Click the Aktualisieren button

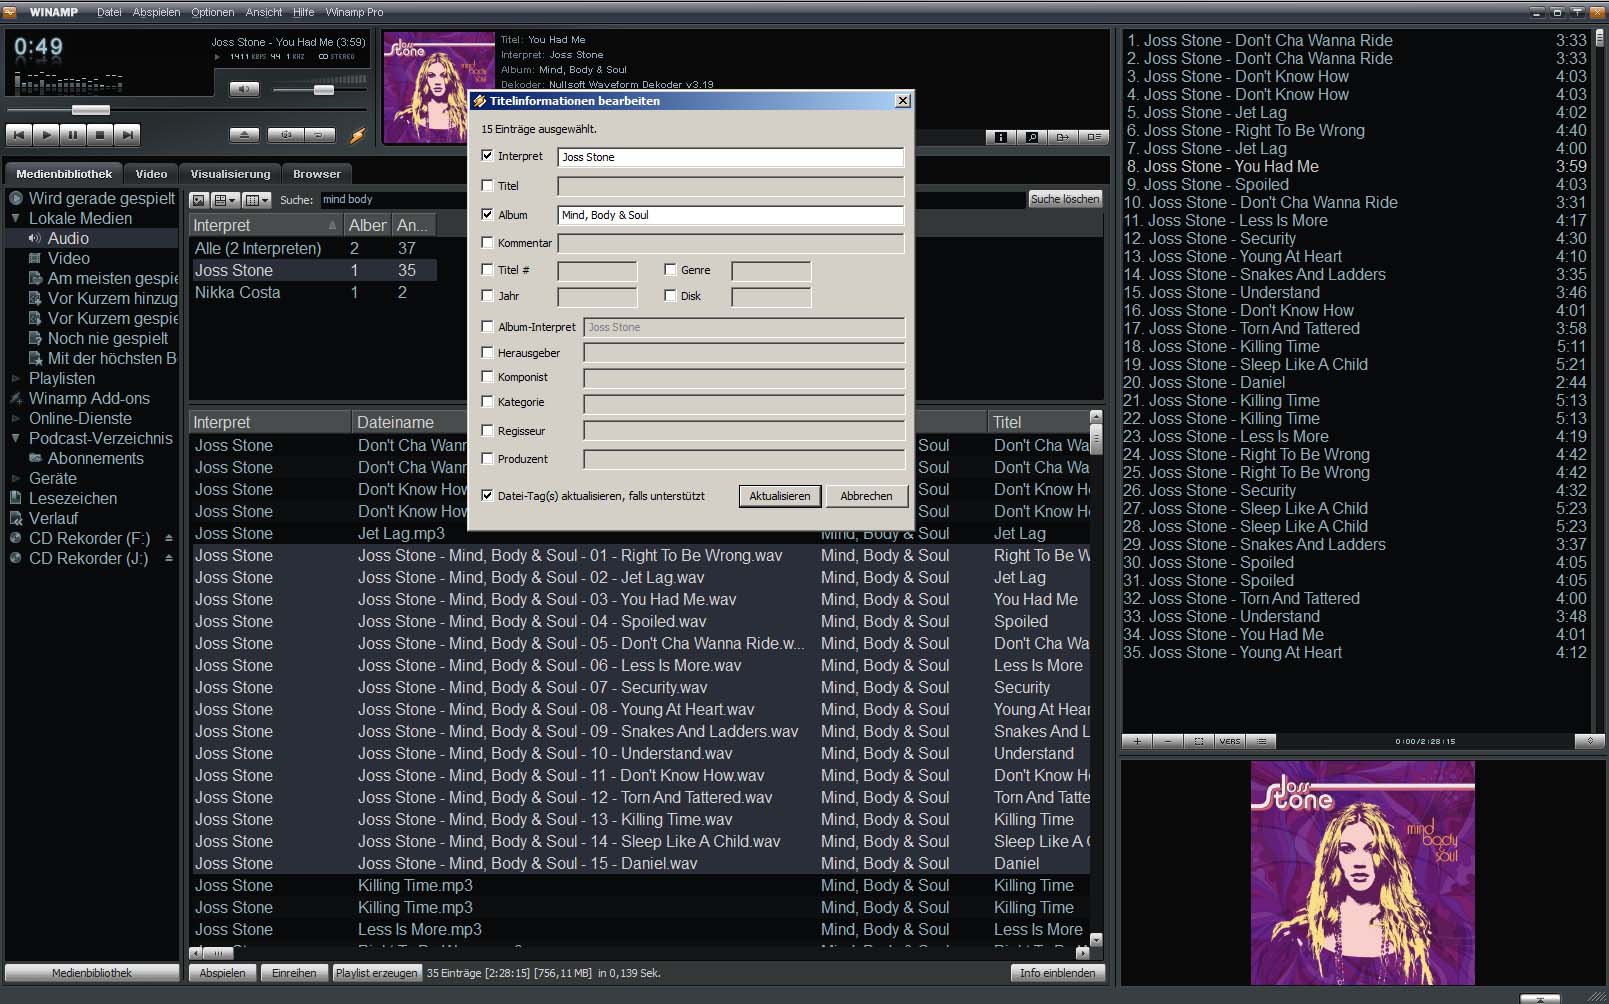[780, 496]
